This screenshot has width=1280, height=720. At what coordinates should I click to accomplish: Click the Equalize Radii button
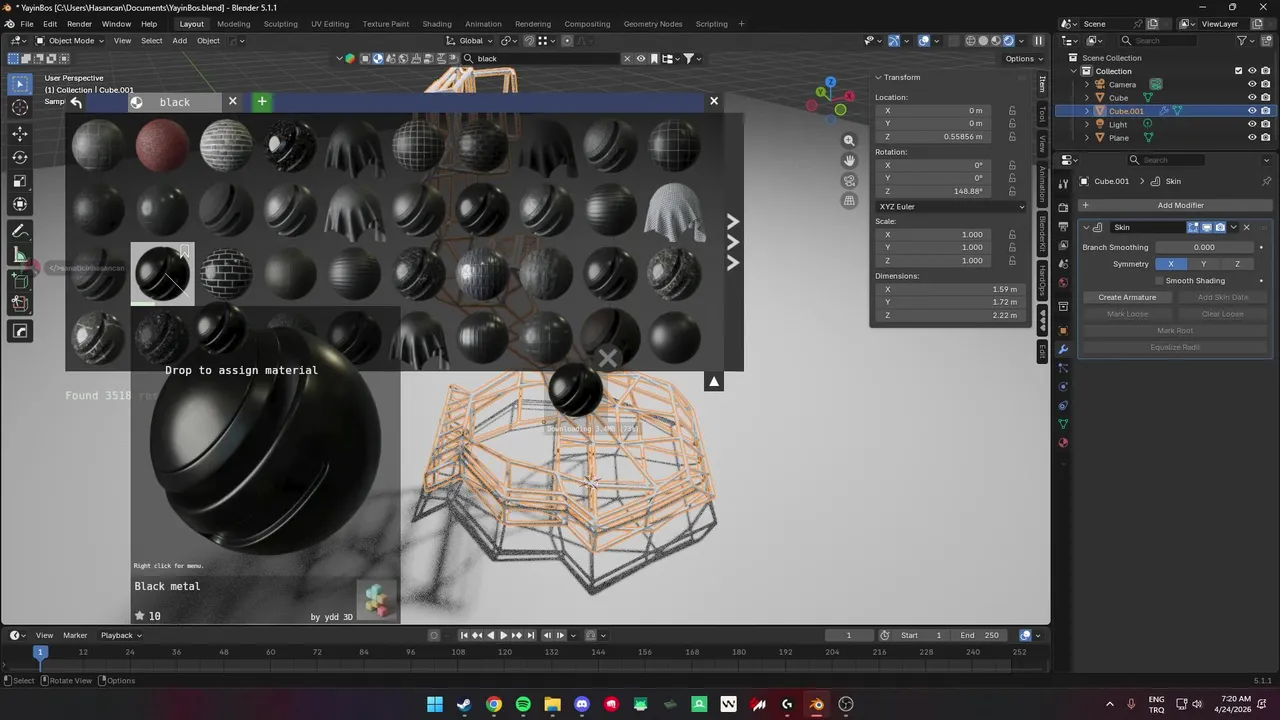[x=1175, y=347]
